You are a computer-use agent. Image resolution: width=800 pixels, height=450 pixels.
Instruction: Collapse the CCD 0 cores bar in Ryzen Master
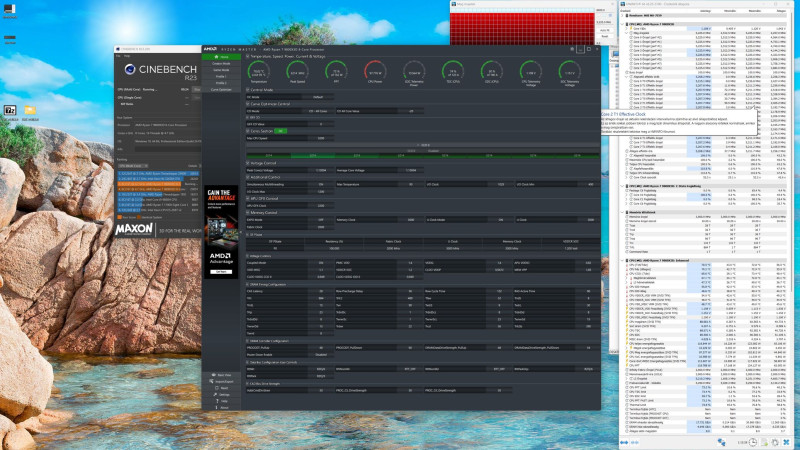(x=422, y=145)
